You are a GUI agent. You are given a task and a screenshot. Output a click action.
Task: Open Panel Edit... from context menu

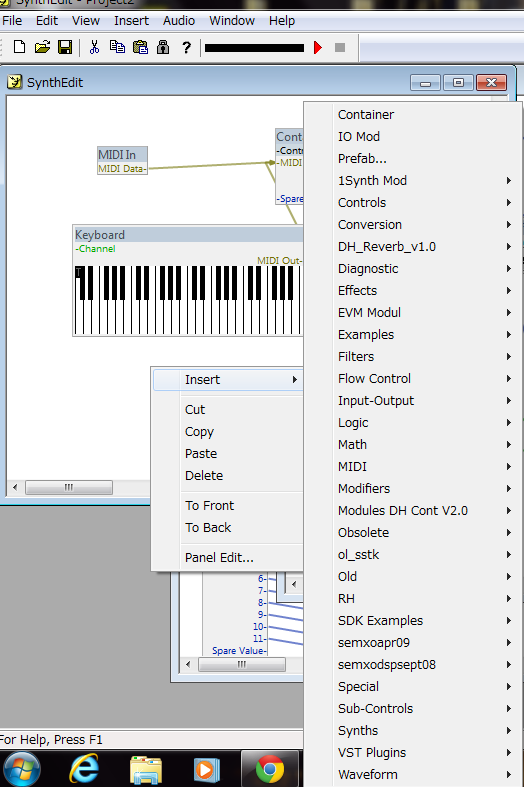click(x=227, y=558)
